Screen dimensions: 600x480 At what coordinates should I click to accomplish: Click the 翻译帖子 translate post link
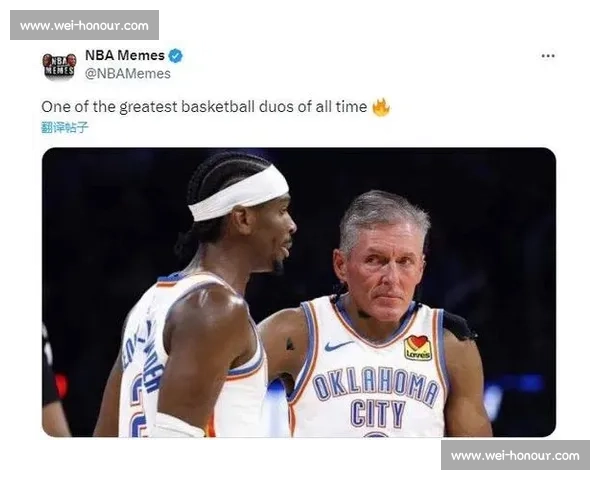(64, 127)
